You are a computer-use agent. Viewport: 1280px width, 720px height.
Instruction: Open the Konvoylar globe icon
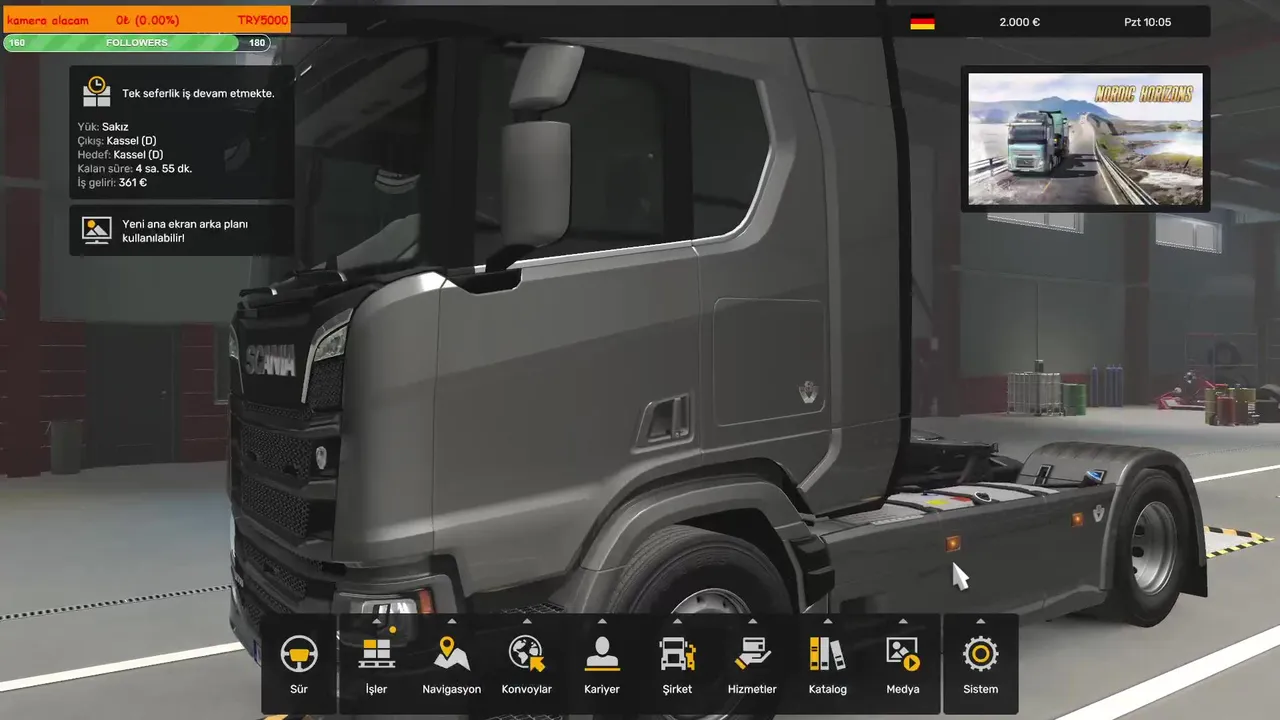pyautogui.click(x=527, y=653)
